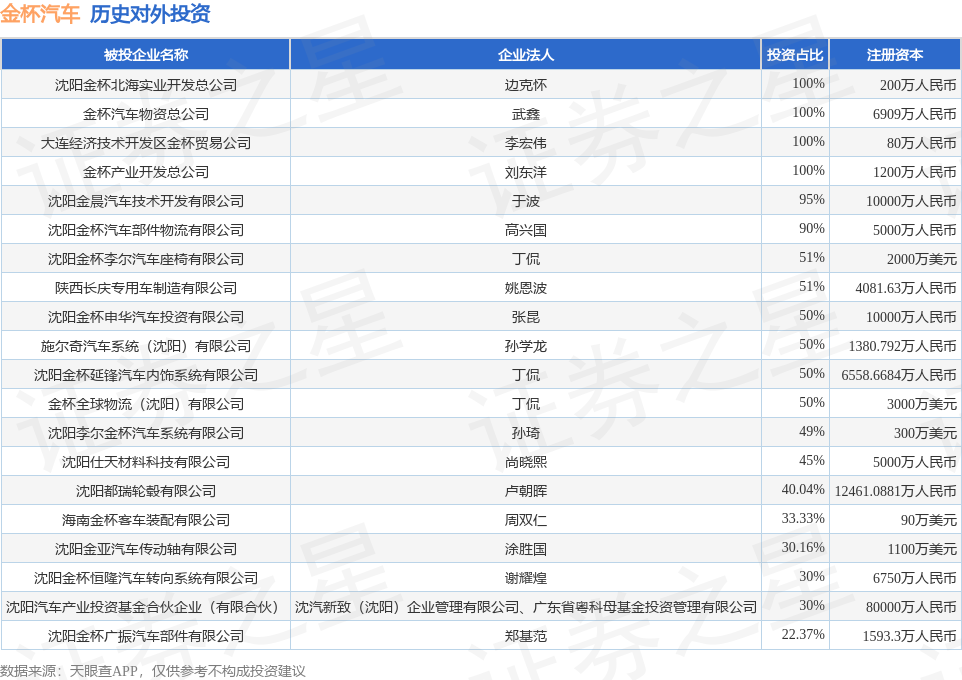
Task: Click legal person 于波
Action: click(x=526, y=201)
